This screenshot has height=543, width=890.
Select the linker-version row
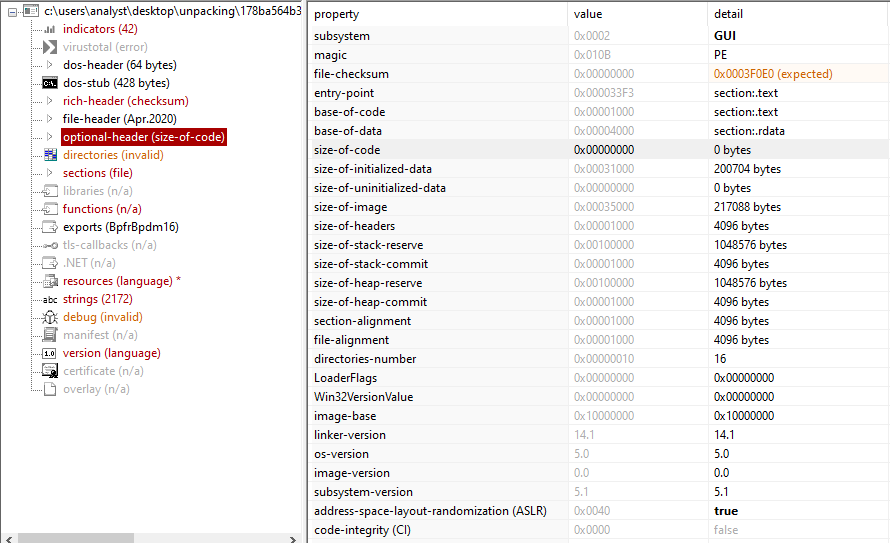coord(599,435)
